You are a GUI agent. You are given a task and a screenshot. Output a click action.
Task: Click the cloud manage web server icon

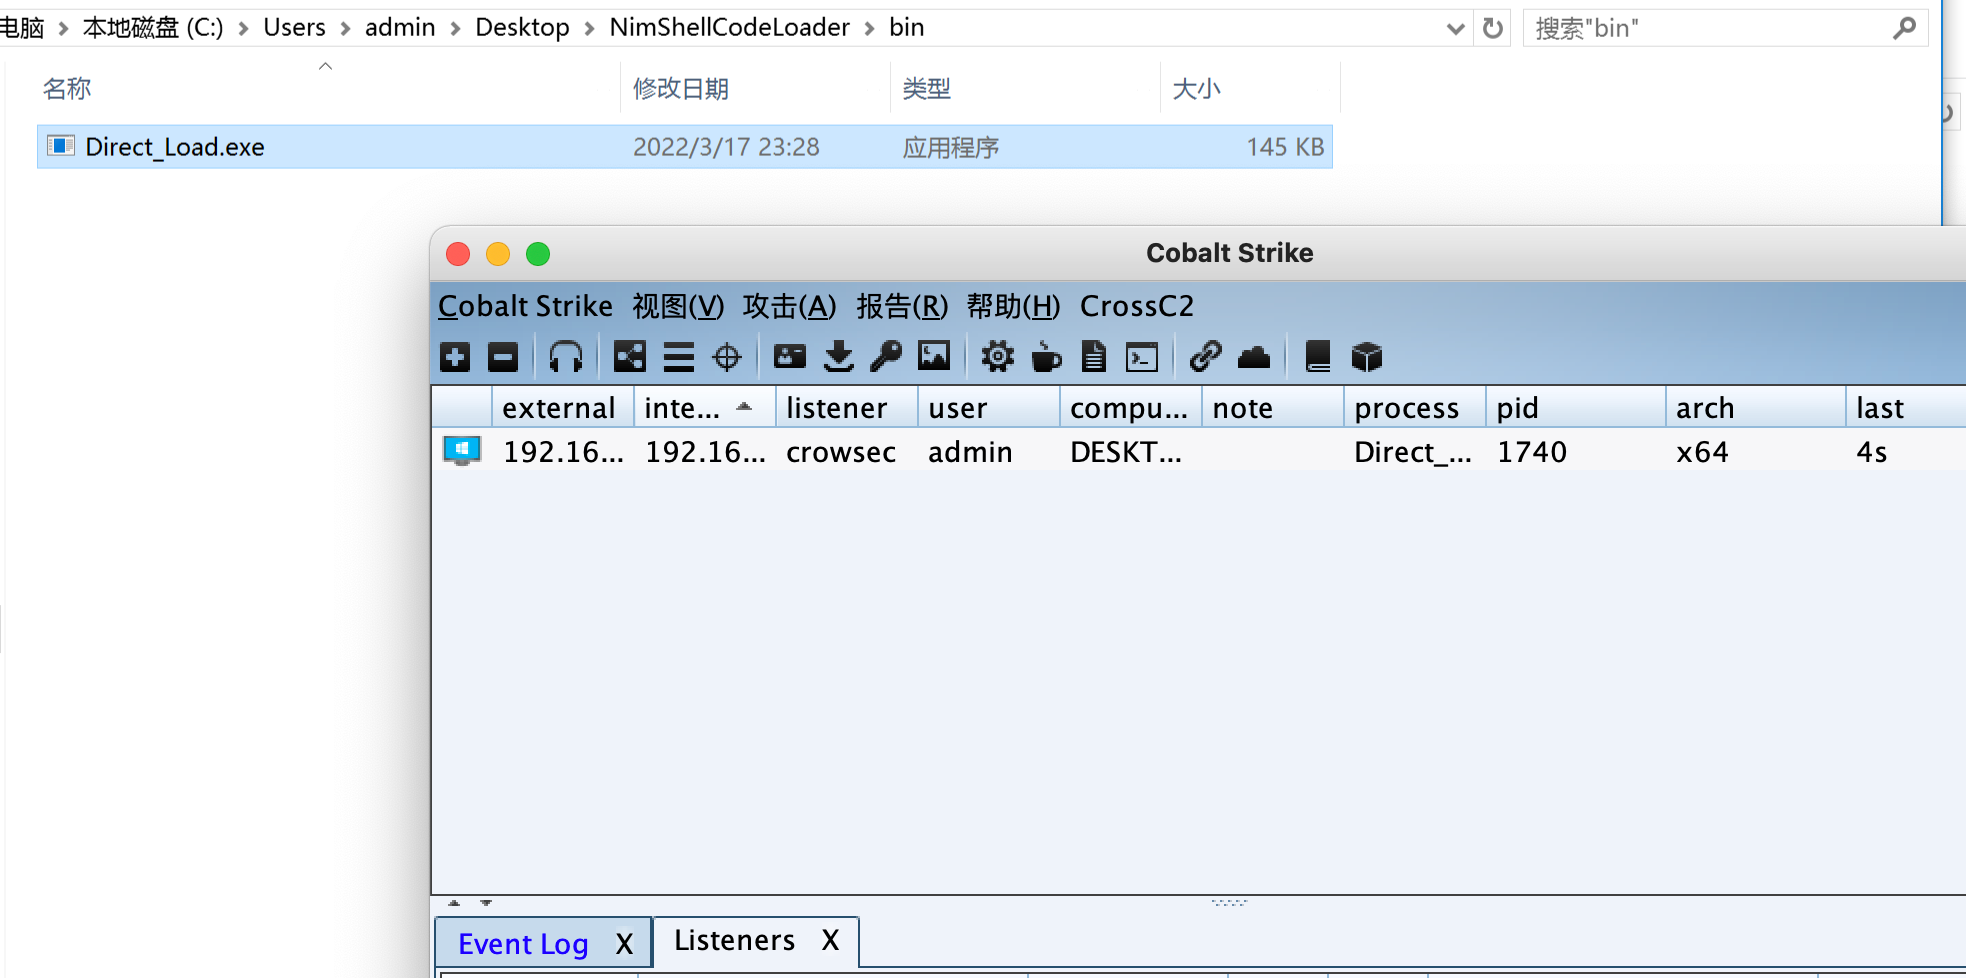(1254, 357)
